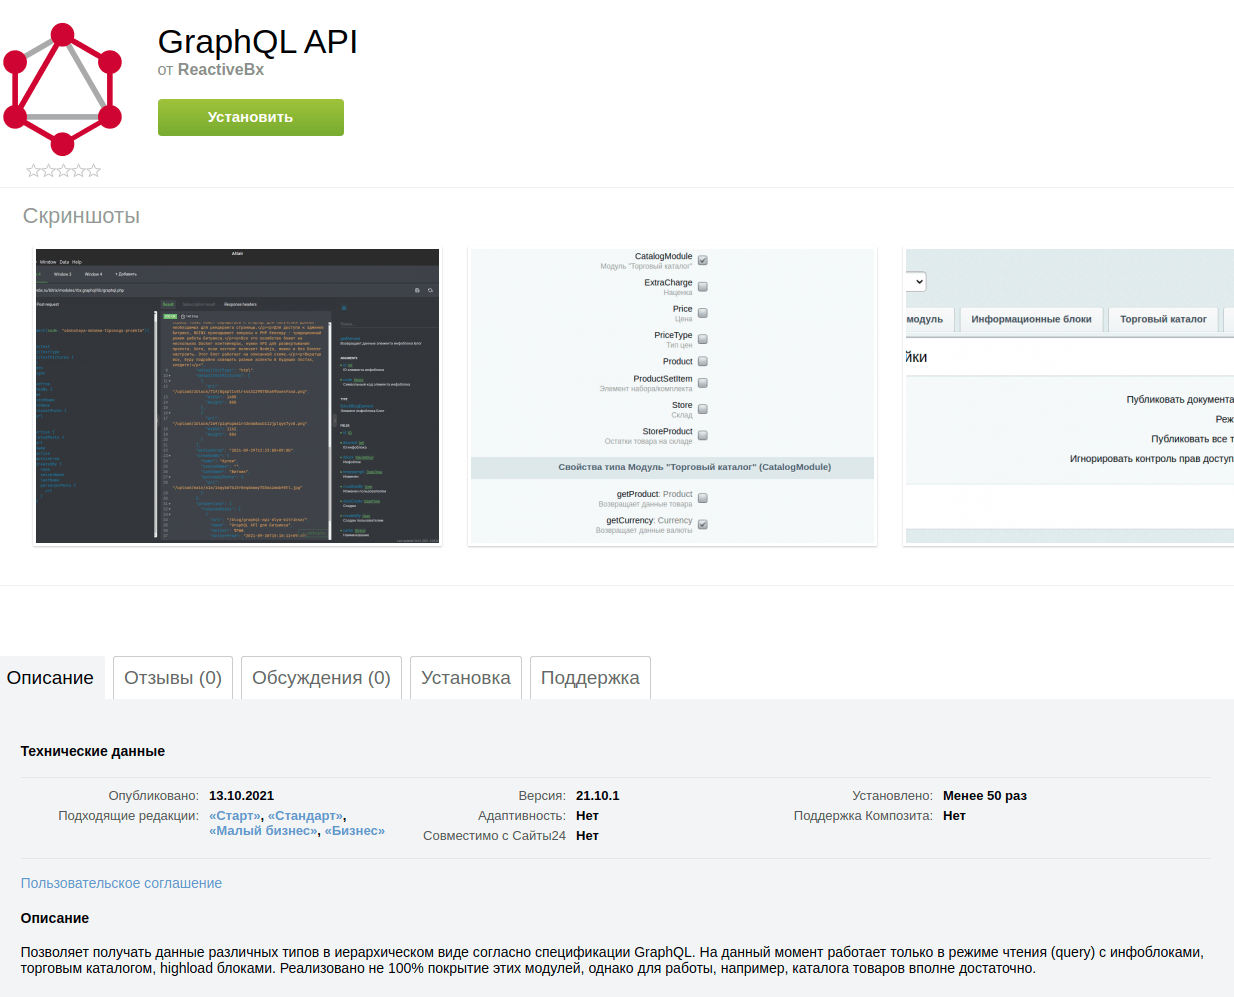Image resolution: width=1234 pixels, height=997 pixels.
Task: Open the dark GraphQL editor screenshot thumbnail
Action: [238, 396]
